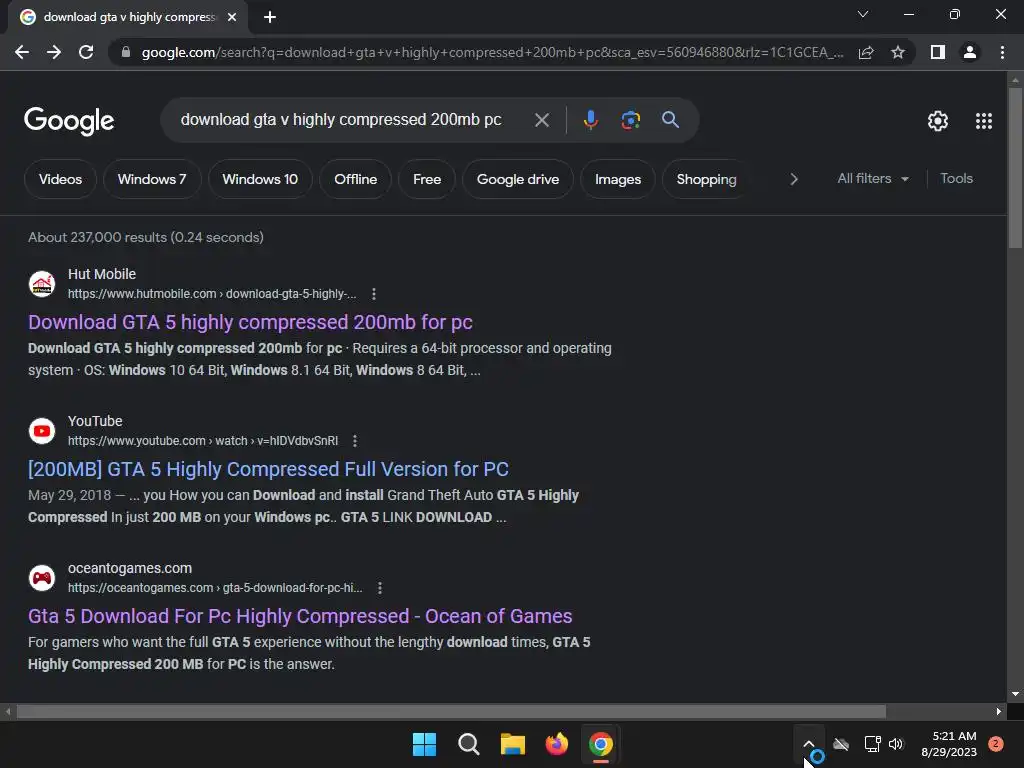Filter results by Google drive
The height and width of the screenshot is (768, 1024).
tap(518, 179)
